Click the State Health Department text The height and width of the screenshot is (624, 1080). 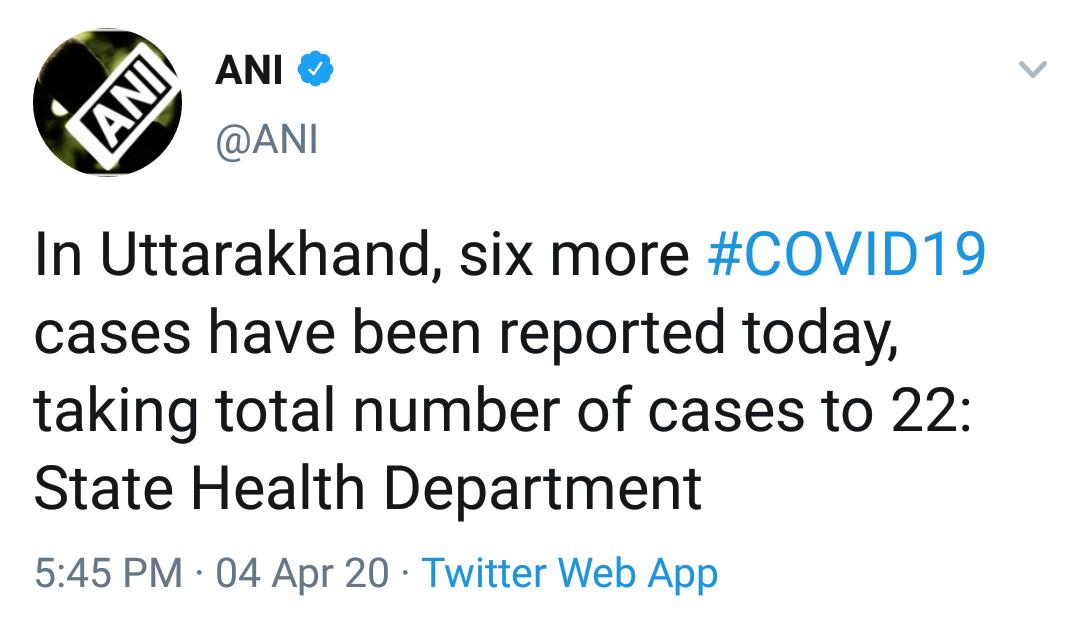point(368,489)
